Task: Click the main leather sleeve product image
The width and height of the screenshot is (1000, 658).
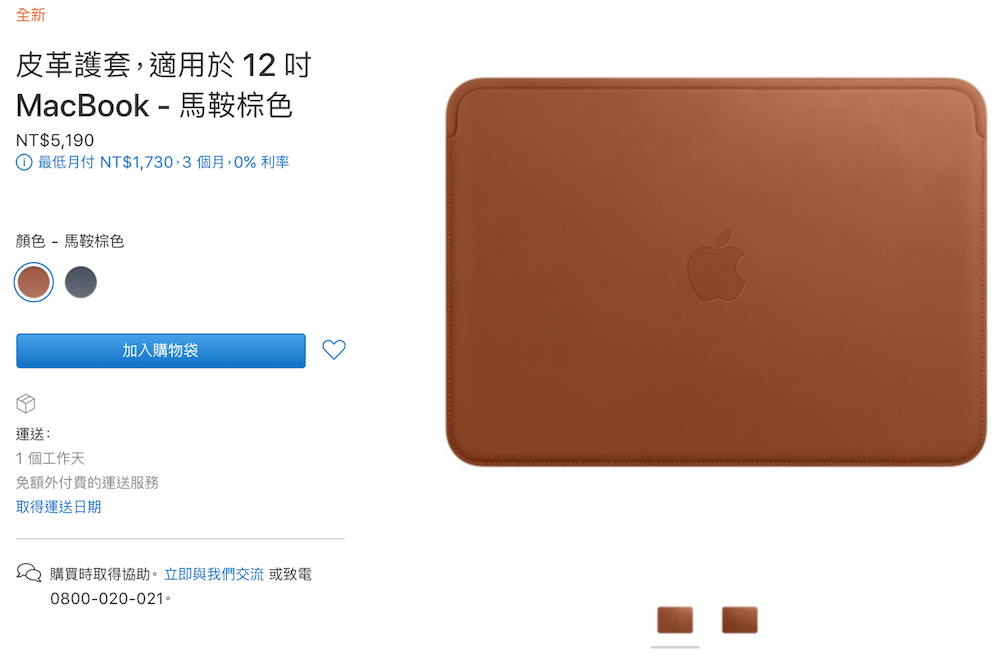Action: pyautogui.click(x=716, y=272)
